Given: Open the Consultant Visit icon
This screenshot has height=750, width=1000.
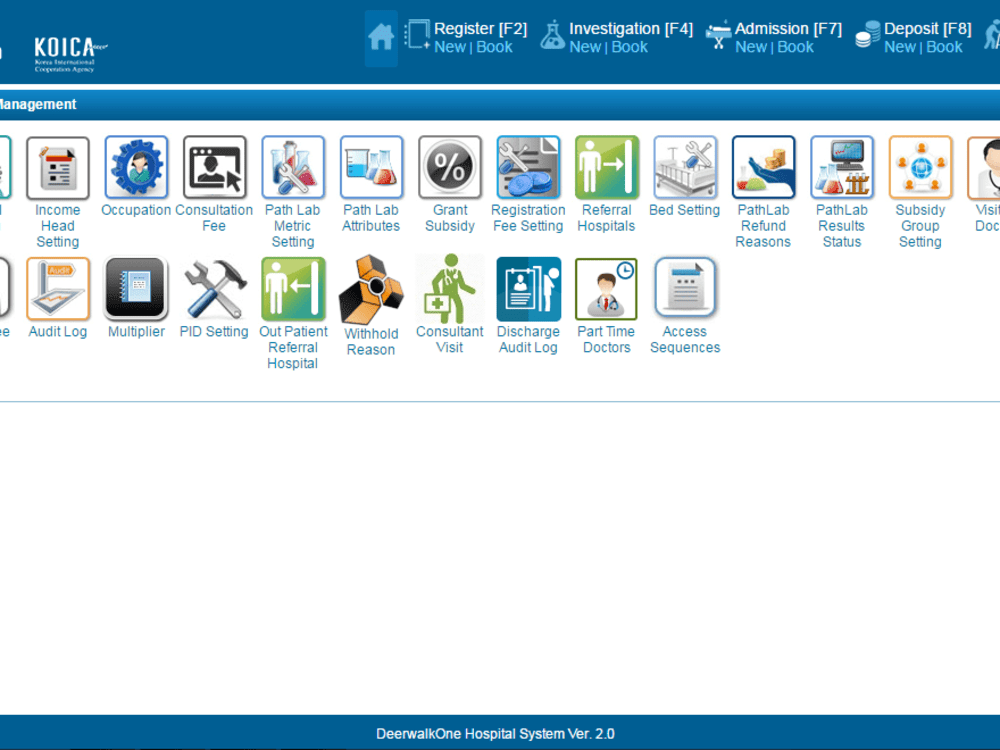Looking at the screenshot, I should click(450, 289).
